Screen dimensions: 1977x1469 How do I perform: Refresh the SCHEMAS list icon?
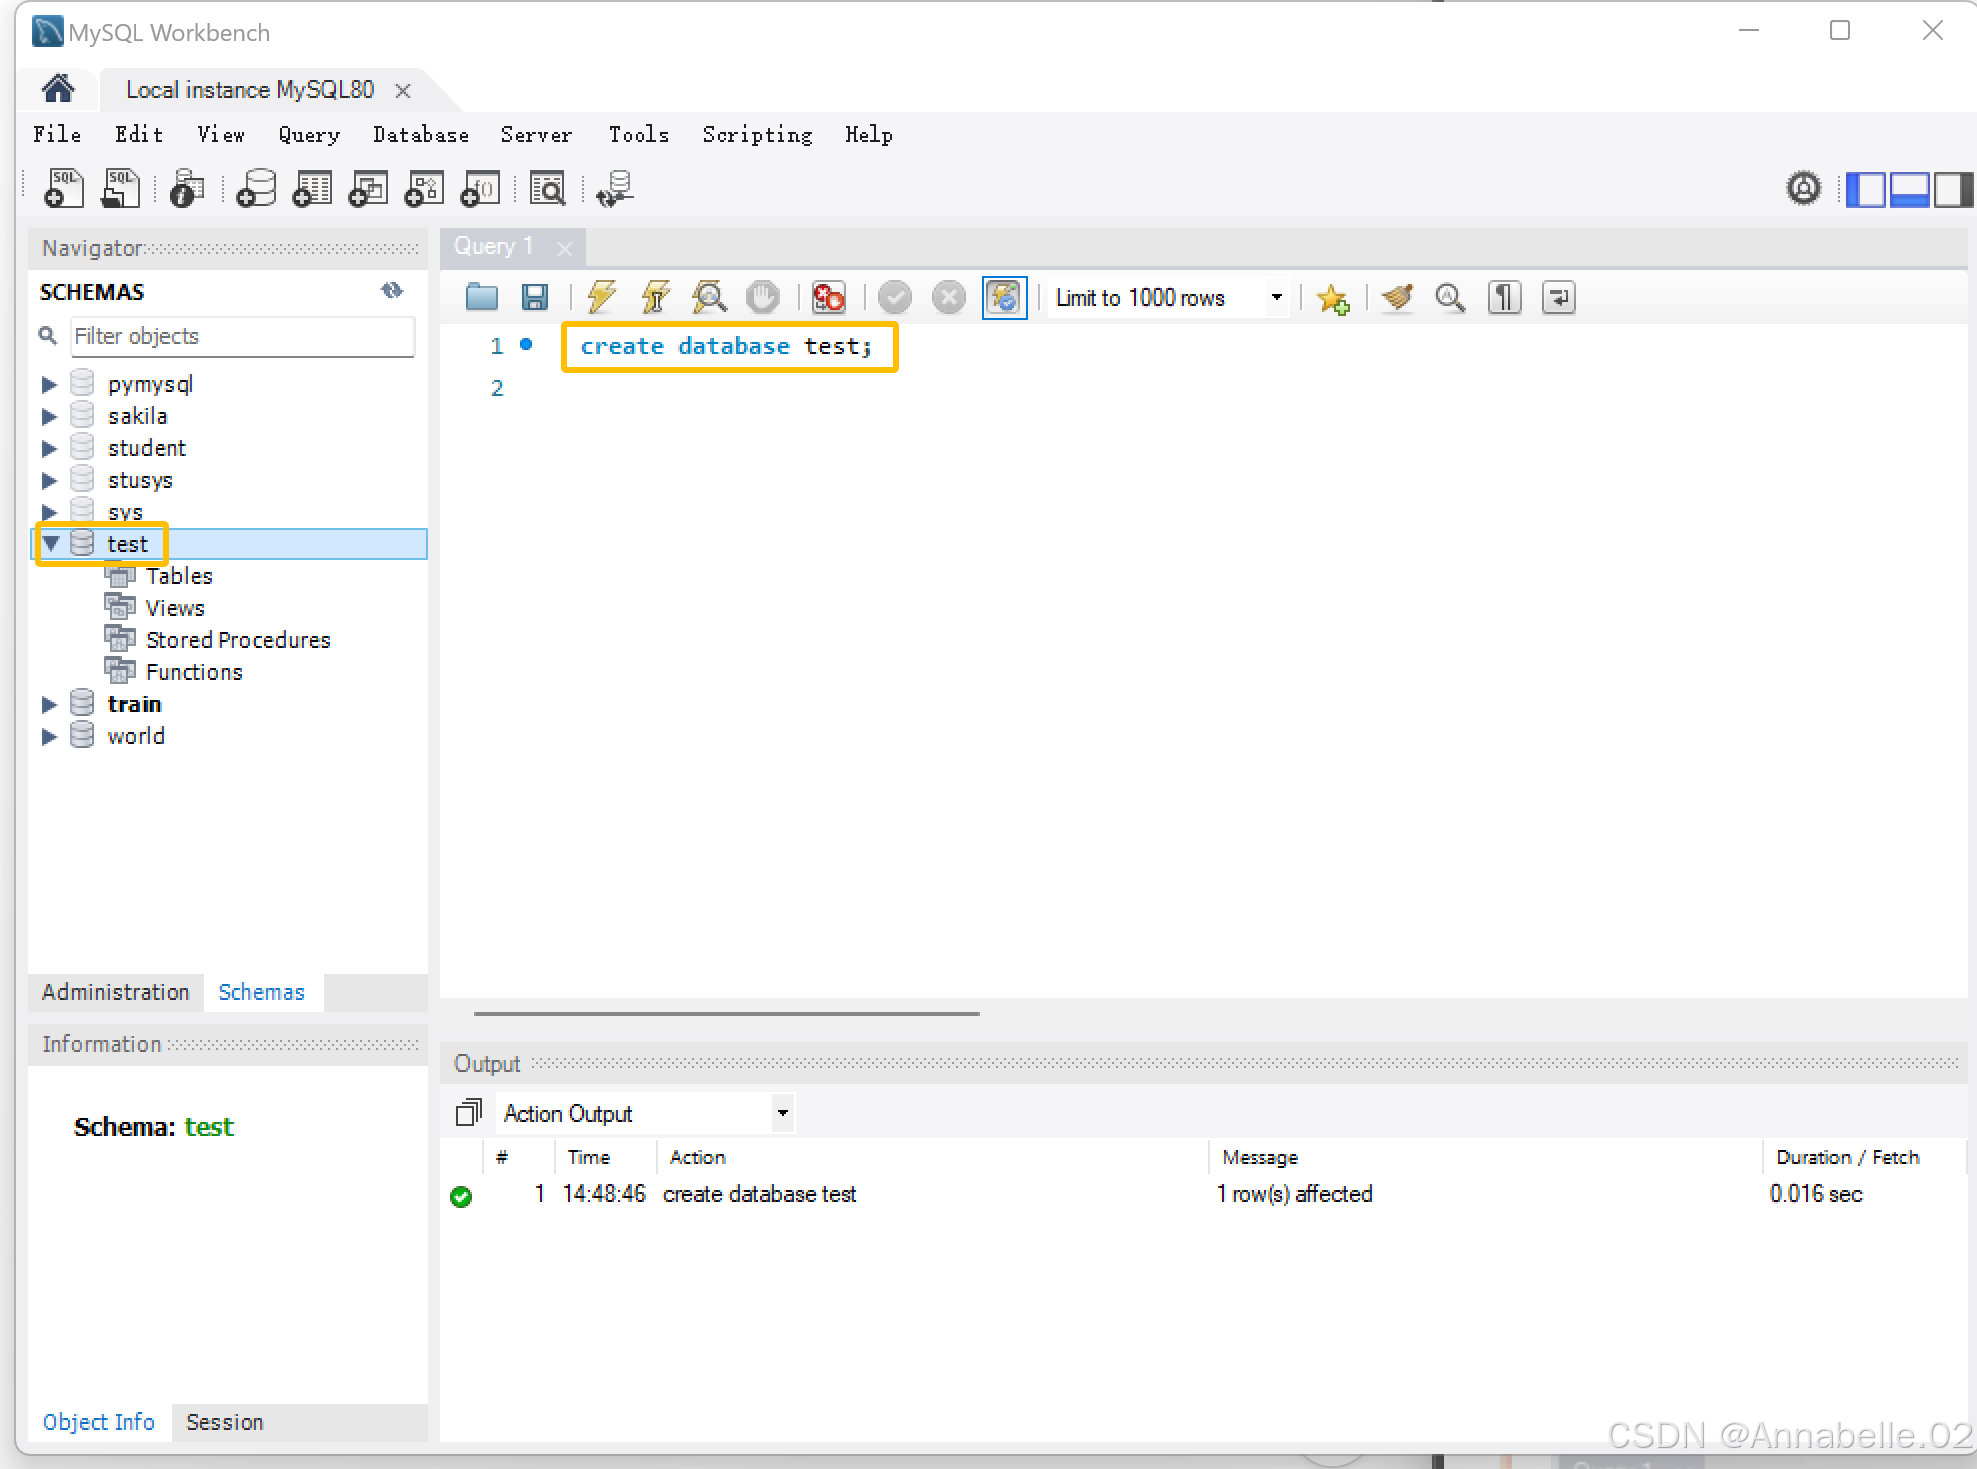tap(391, 291)
